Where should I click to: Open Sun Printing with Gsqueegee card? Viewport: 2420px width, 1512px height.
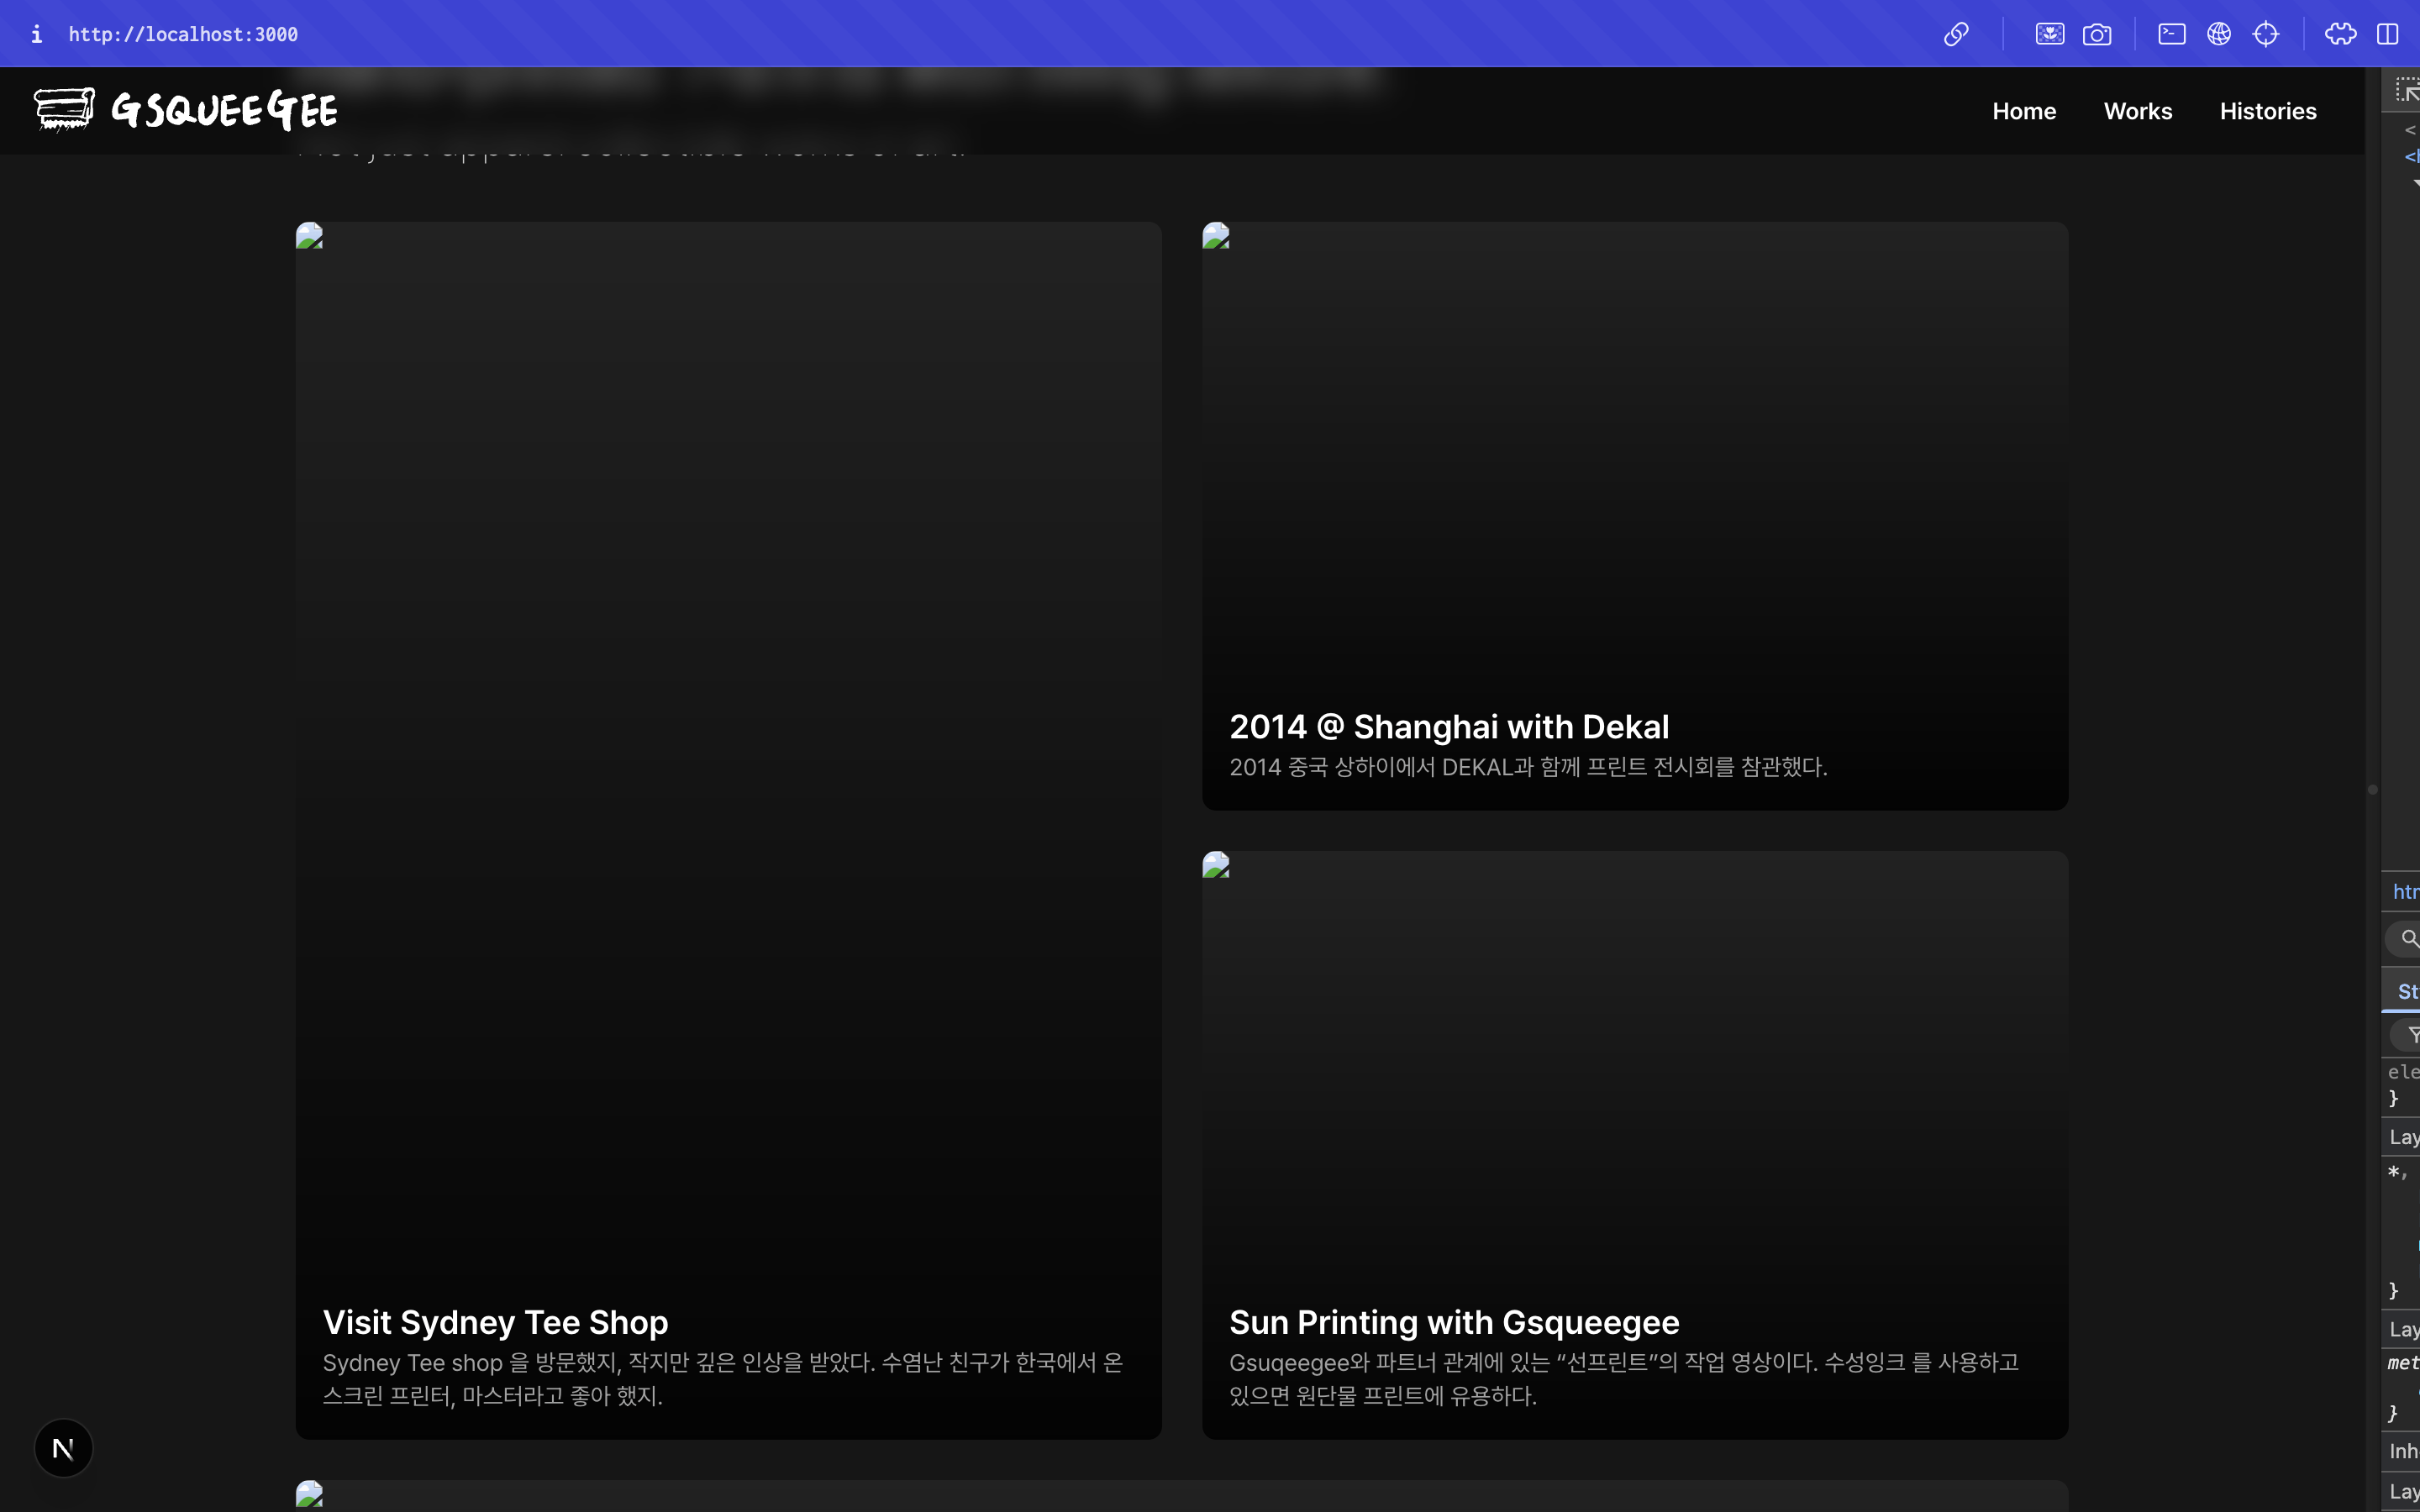coord(1634,1145)
